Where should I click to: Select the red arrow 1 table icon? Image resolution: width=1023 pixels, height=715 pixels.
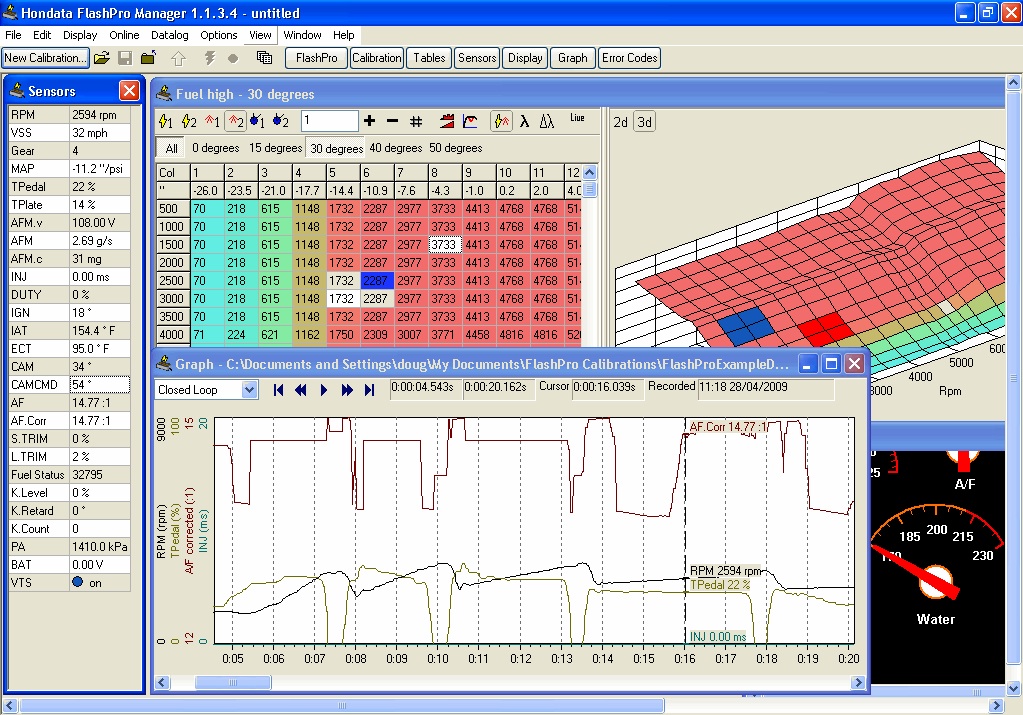[212, 121]
